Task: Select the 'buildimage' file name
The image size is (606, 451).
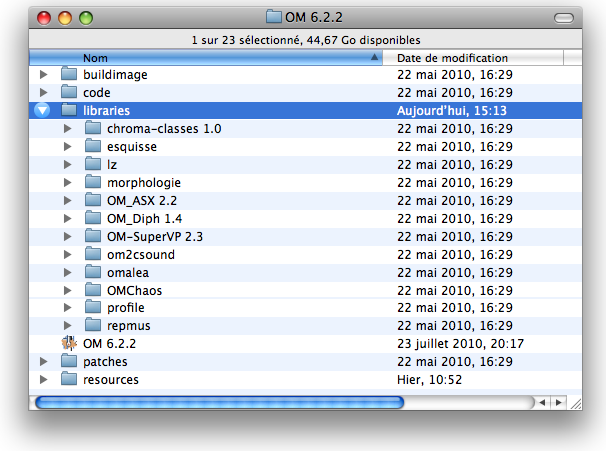Action: [x=115, y=75]
